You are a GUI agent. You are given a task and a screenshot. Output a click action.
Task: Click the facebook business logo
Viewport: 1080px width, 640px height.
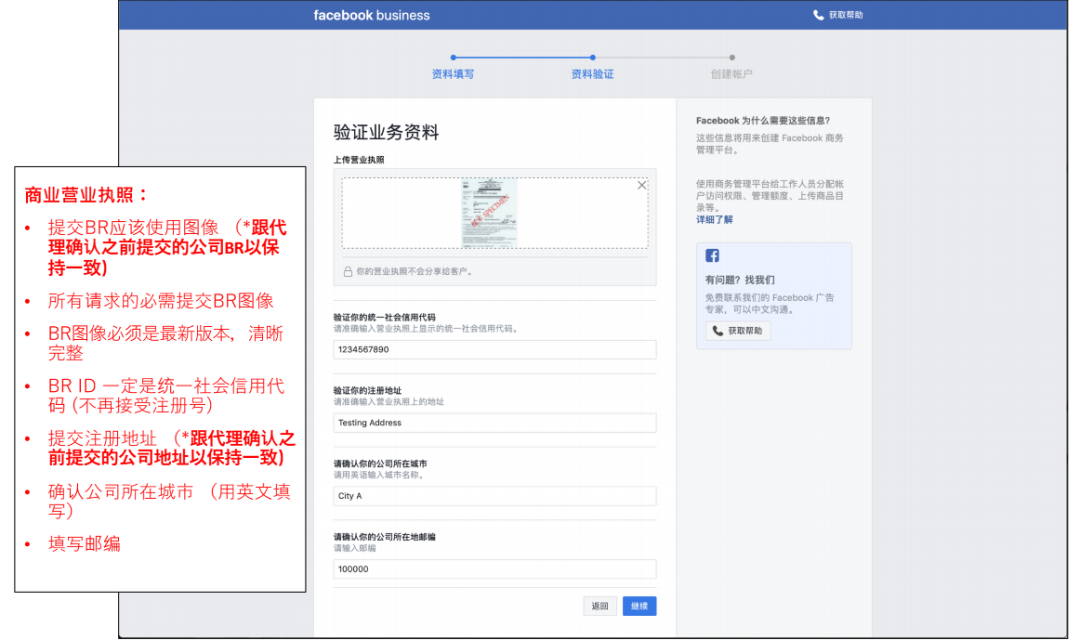[371, 15]
